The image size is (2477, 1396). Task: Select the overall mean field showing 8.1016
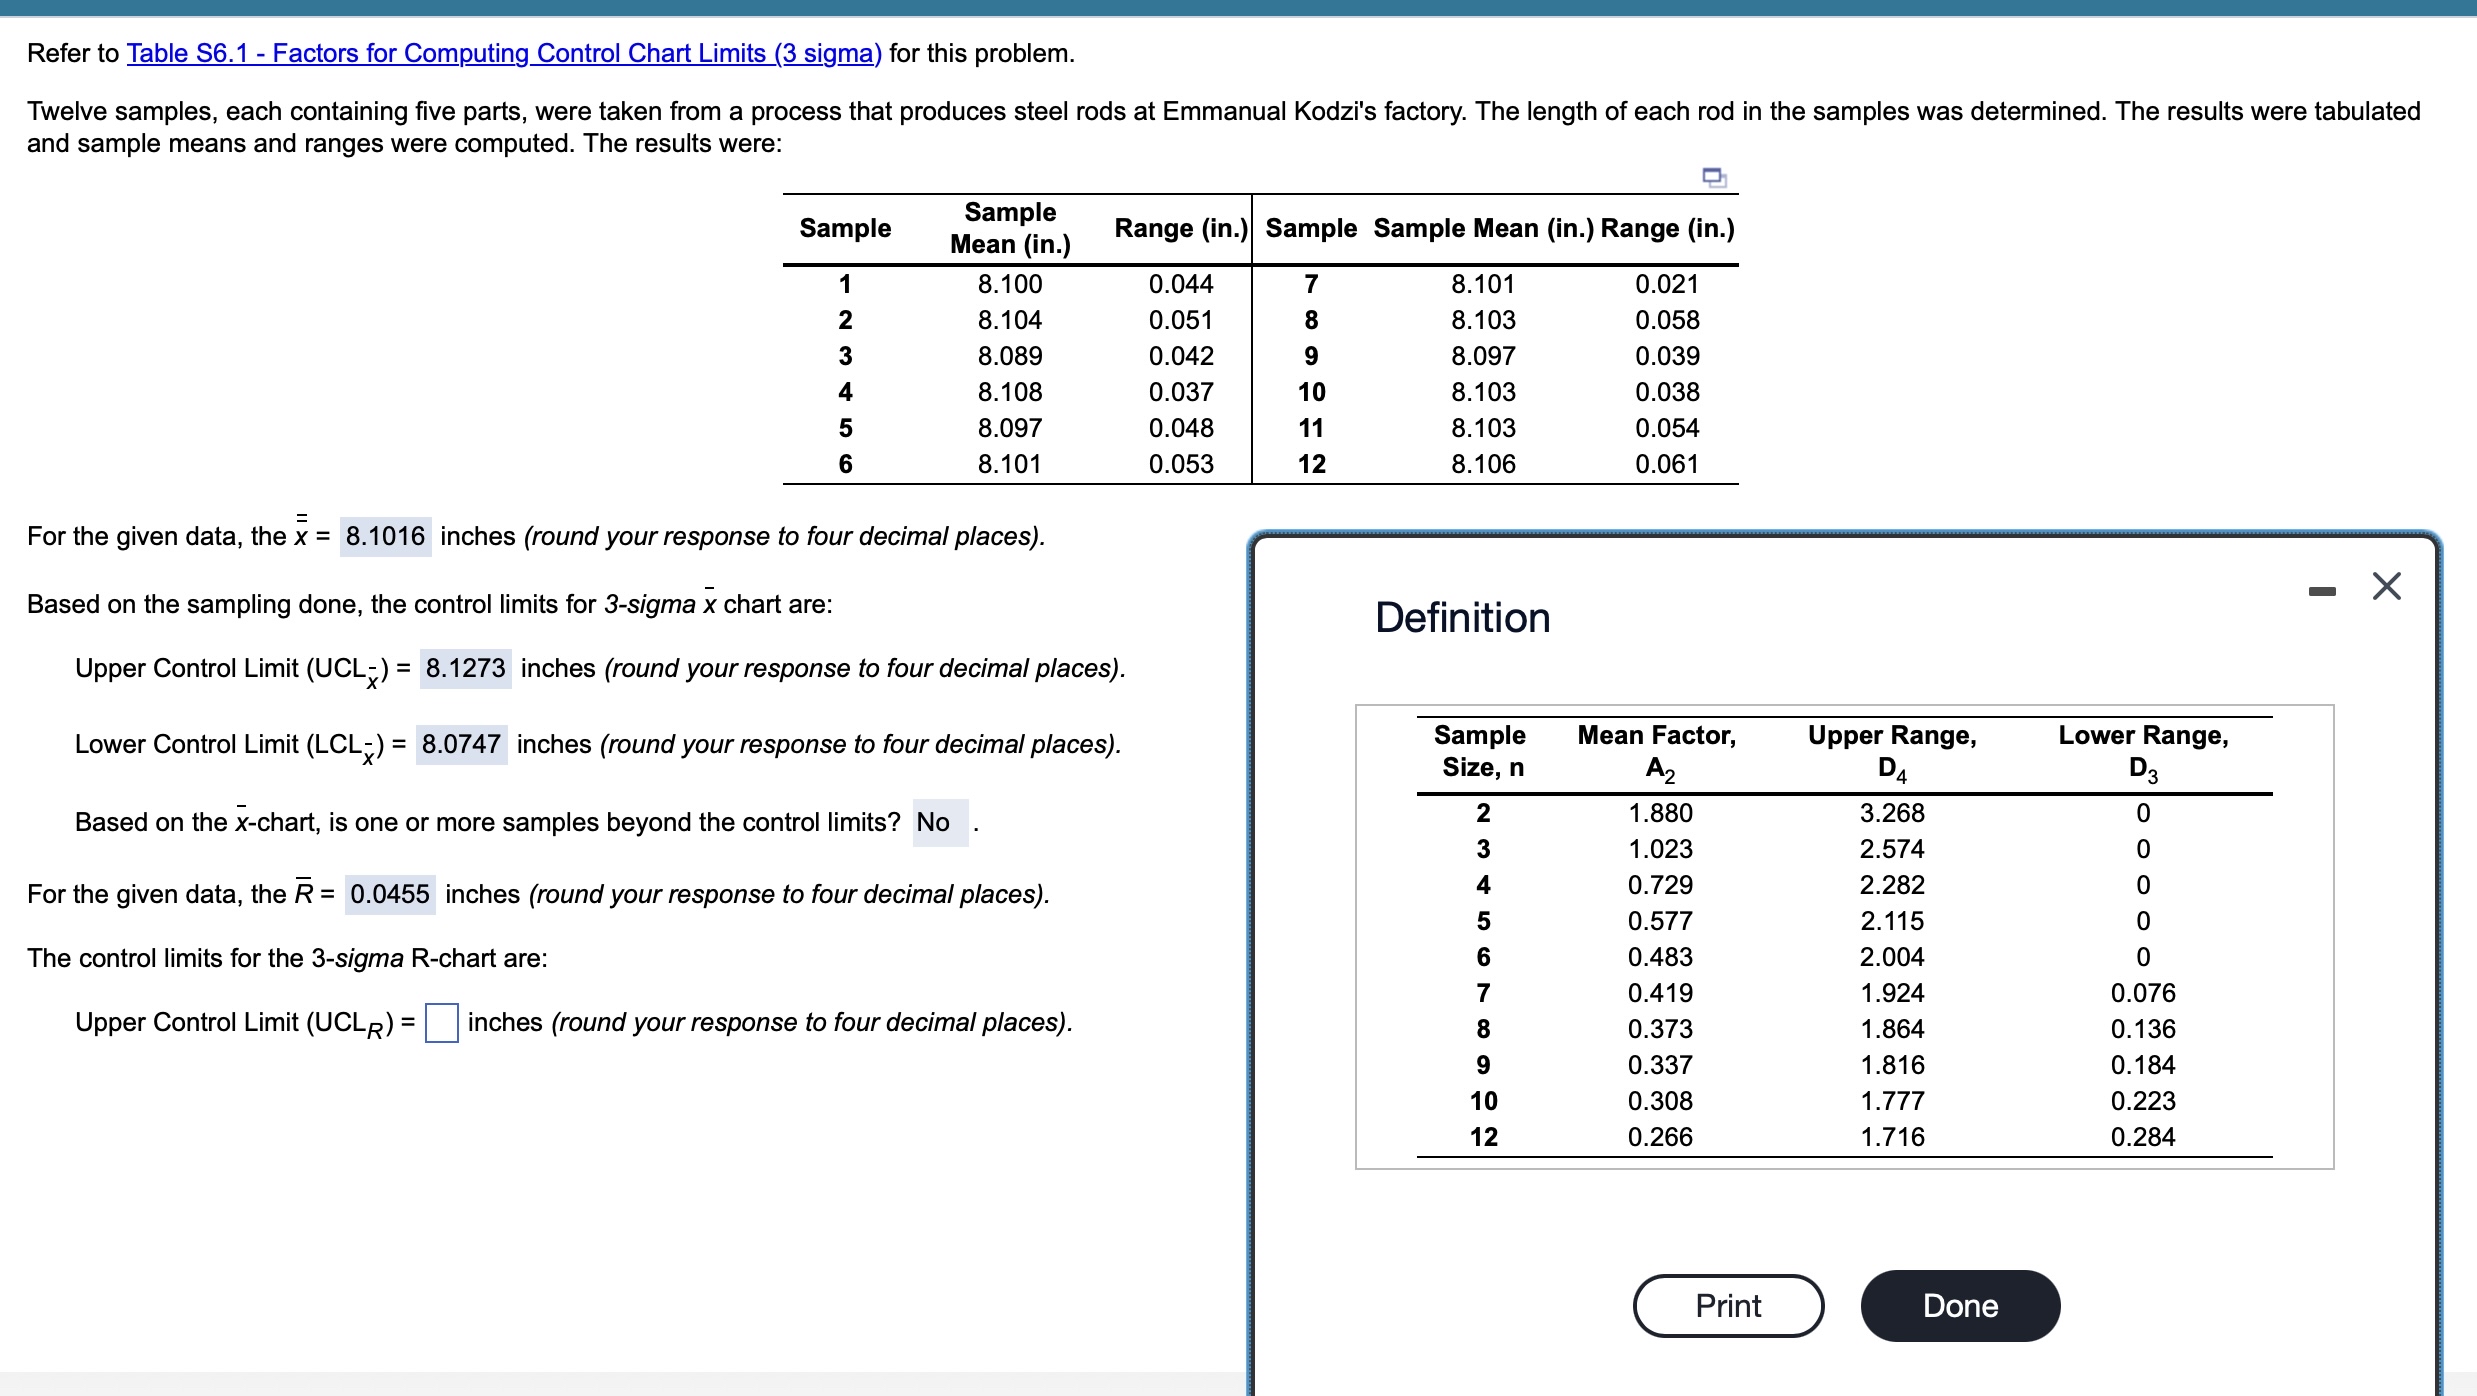pyautogui.click(x=386, y=536)
